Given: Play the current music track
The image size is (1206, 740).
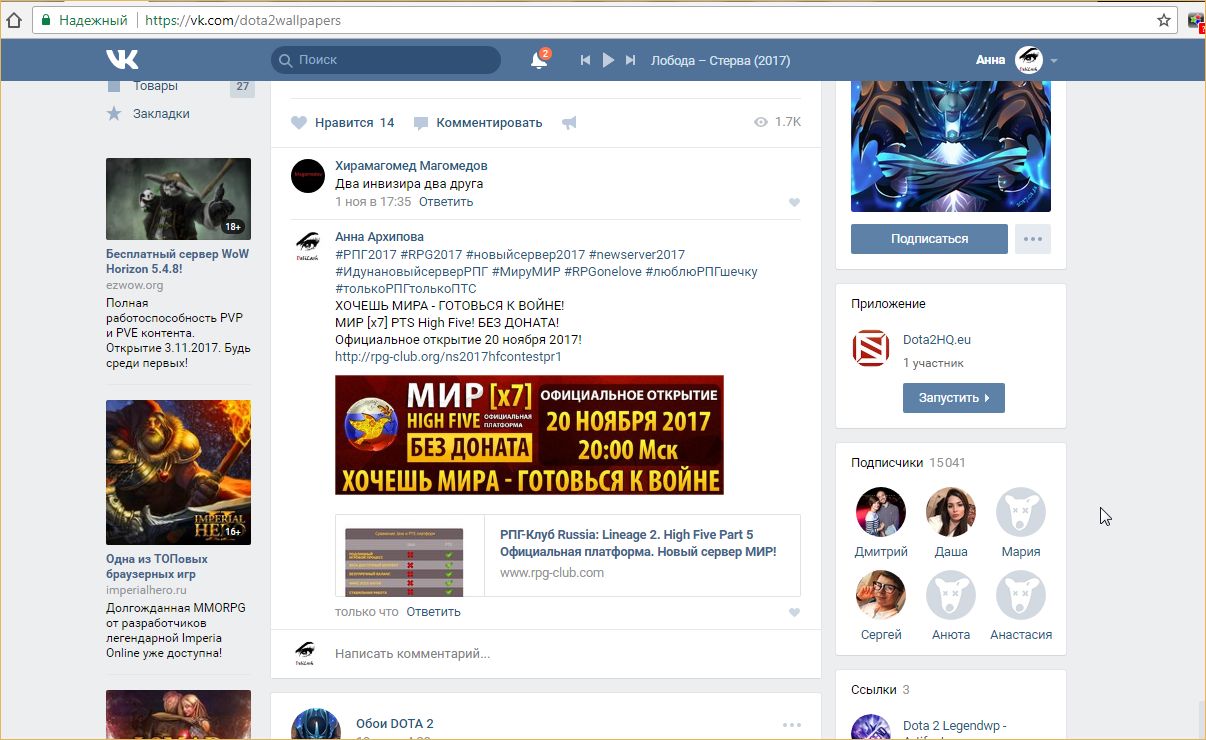Looking at the screenshot, I should point(608,60).
